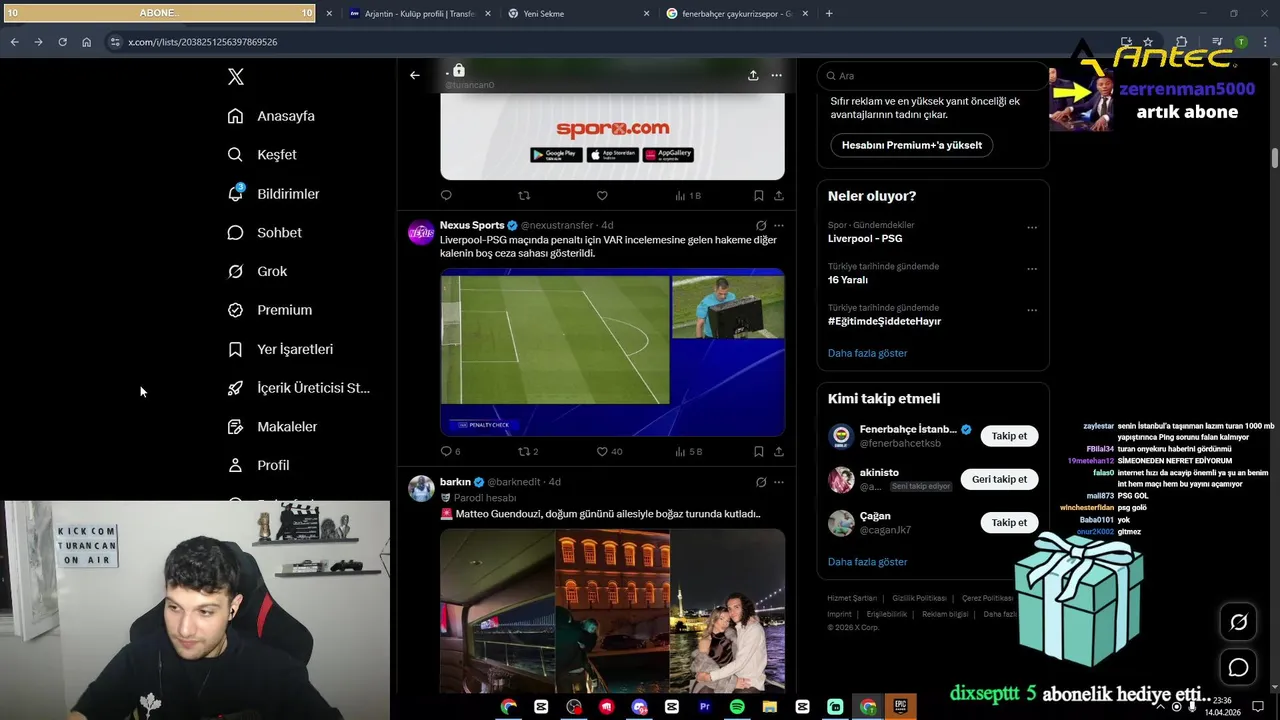
Task: Click the Ara search field
Action: tap(932, 76)
